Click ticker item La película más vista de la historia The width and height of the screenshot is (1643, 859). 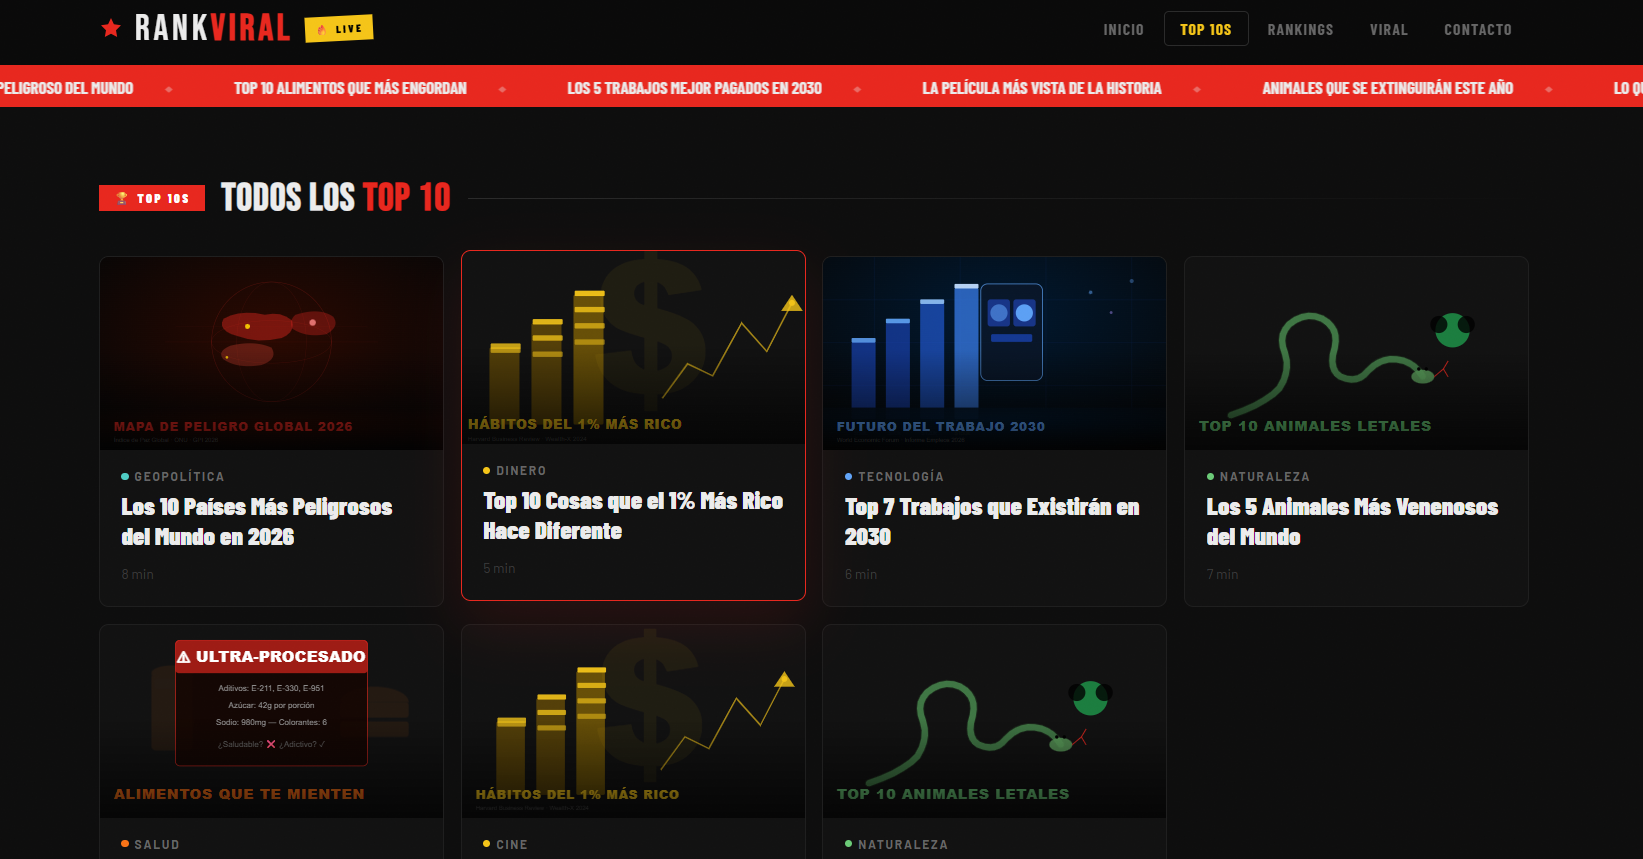[x=1041, y=88]
